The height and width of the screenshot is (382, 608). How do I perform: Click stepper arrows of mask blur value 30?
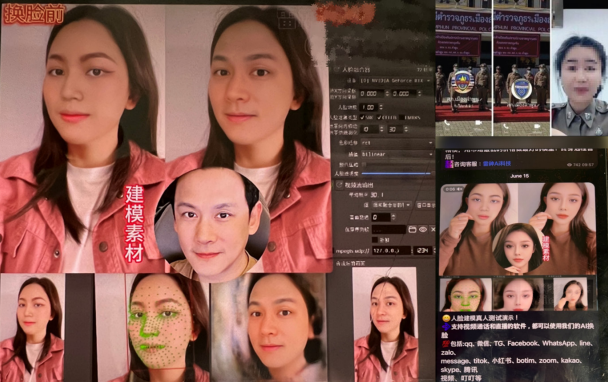click(406, 129)
